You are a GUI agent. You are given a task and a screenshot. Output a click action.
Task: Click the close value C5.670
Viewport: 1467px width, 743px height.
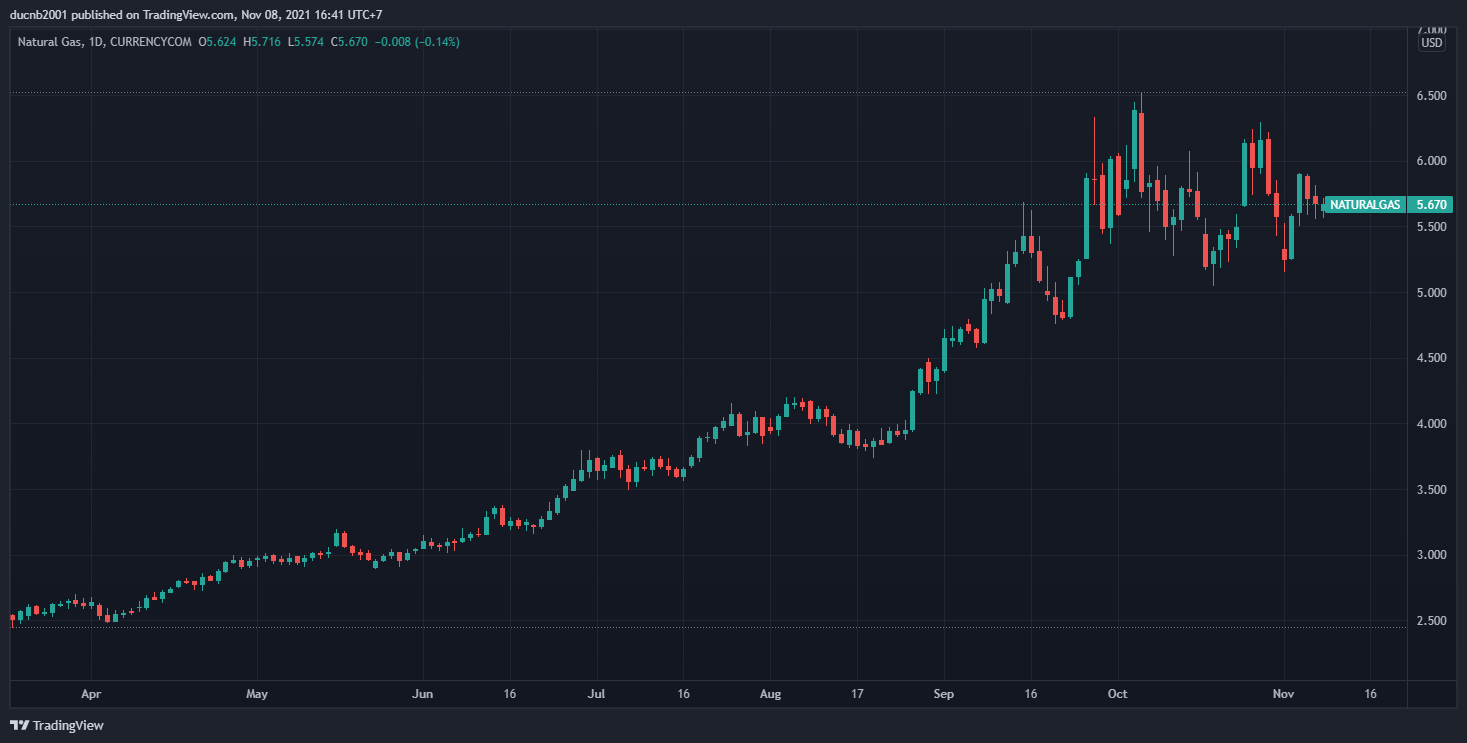(x=349, y=42)
